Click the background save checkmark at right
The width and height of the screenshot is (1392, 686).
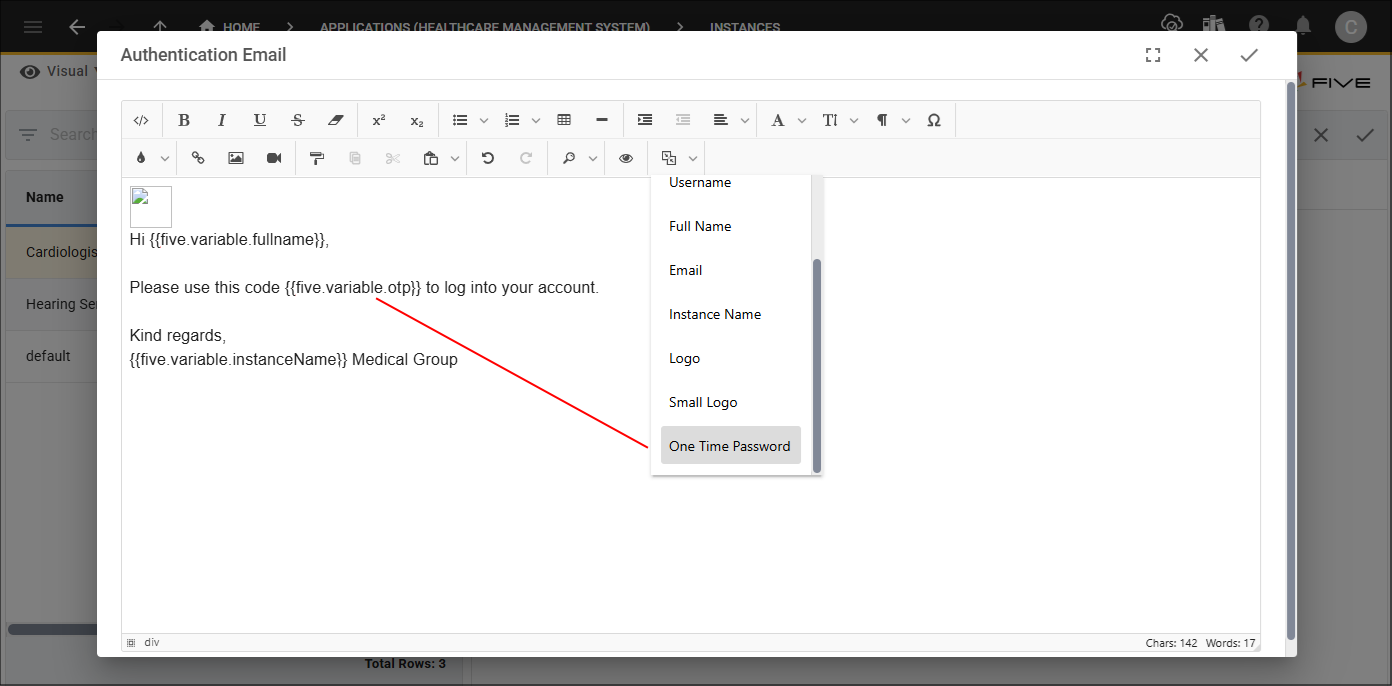pyautogui.click(x=1365, y=134)
